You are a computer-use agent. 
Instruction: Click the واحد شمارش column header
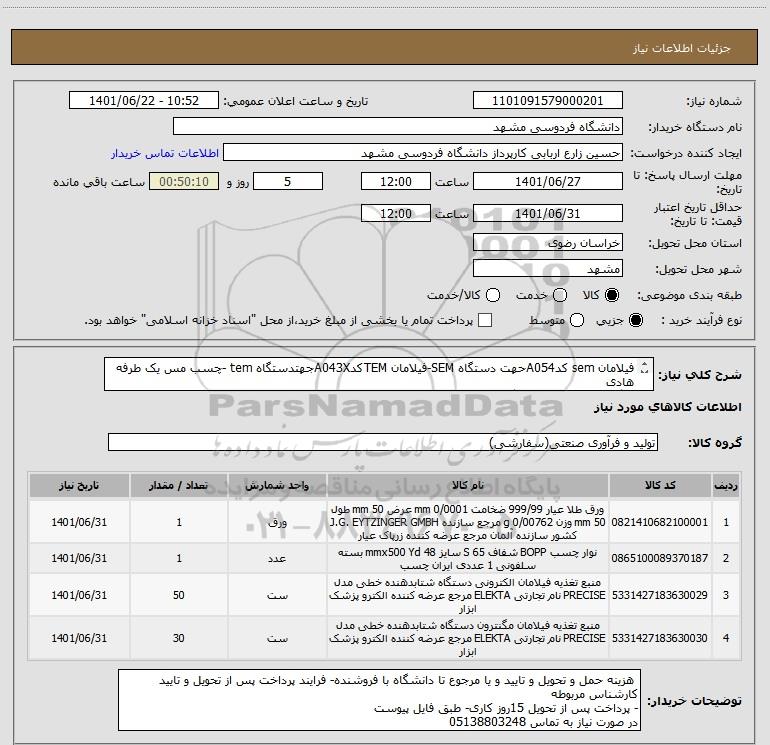[277, 485]
